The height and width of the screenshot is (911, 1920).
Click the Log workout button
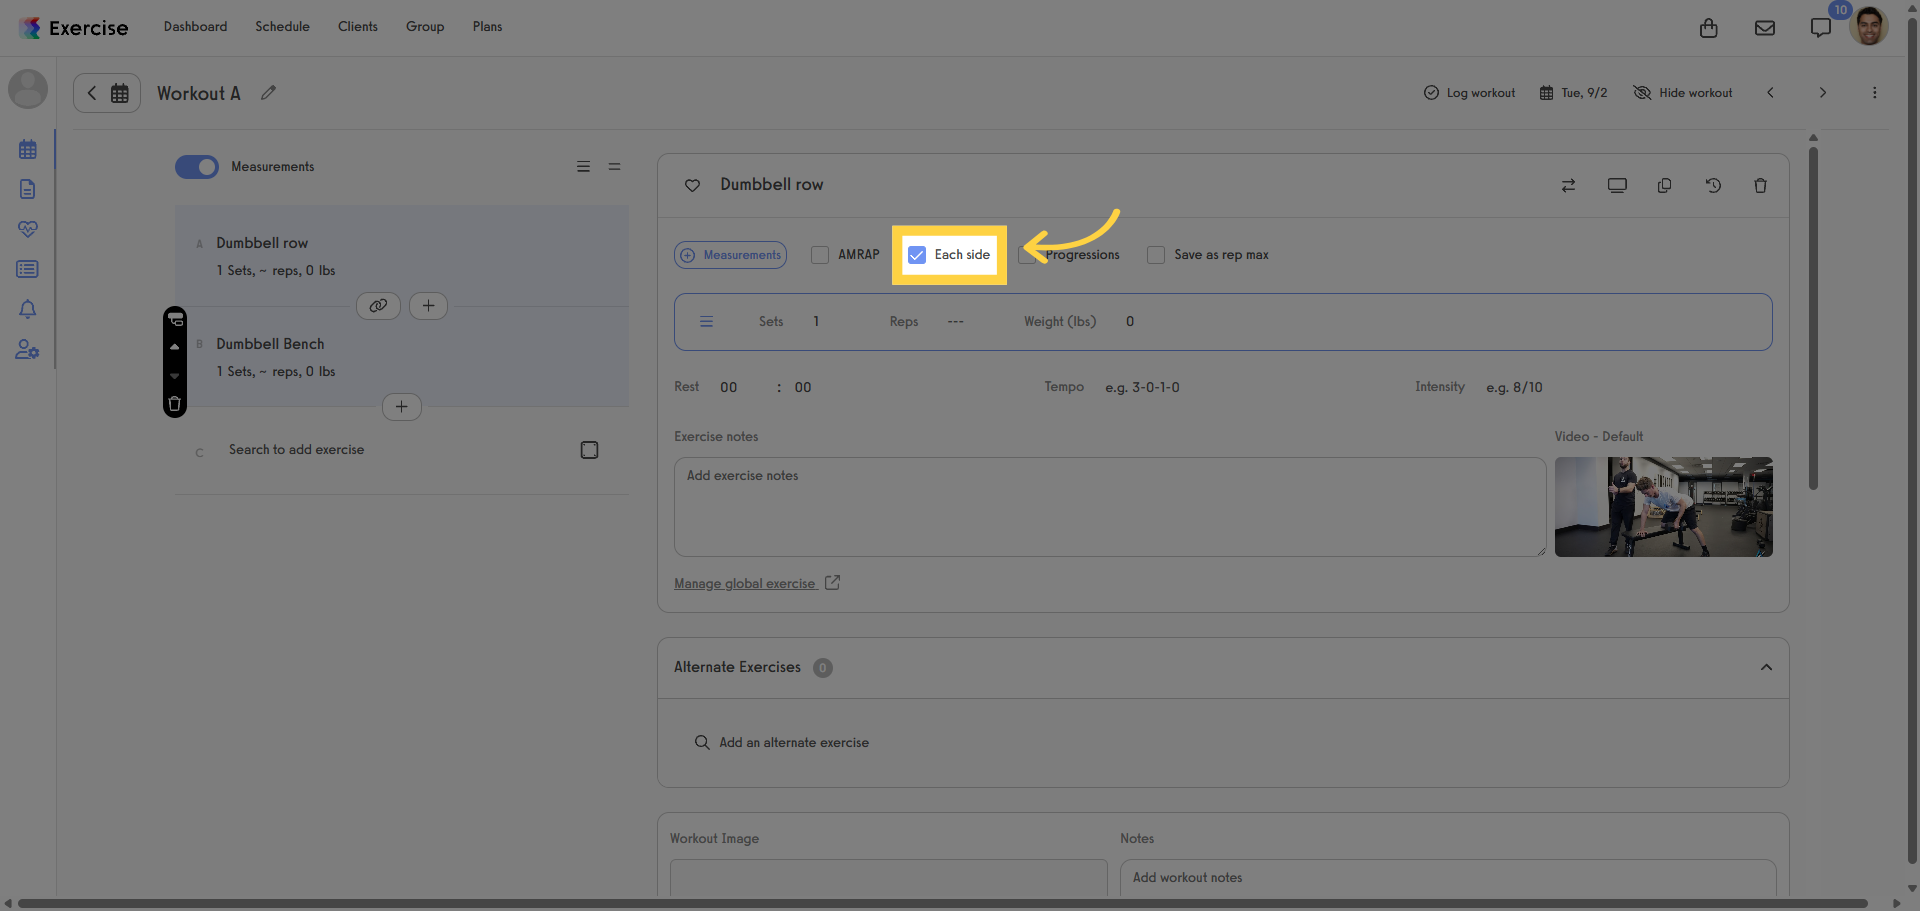click(1469, 93)
